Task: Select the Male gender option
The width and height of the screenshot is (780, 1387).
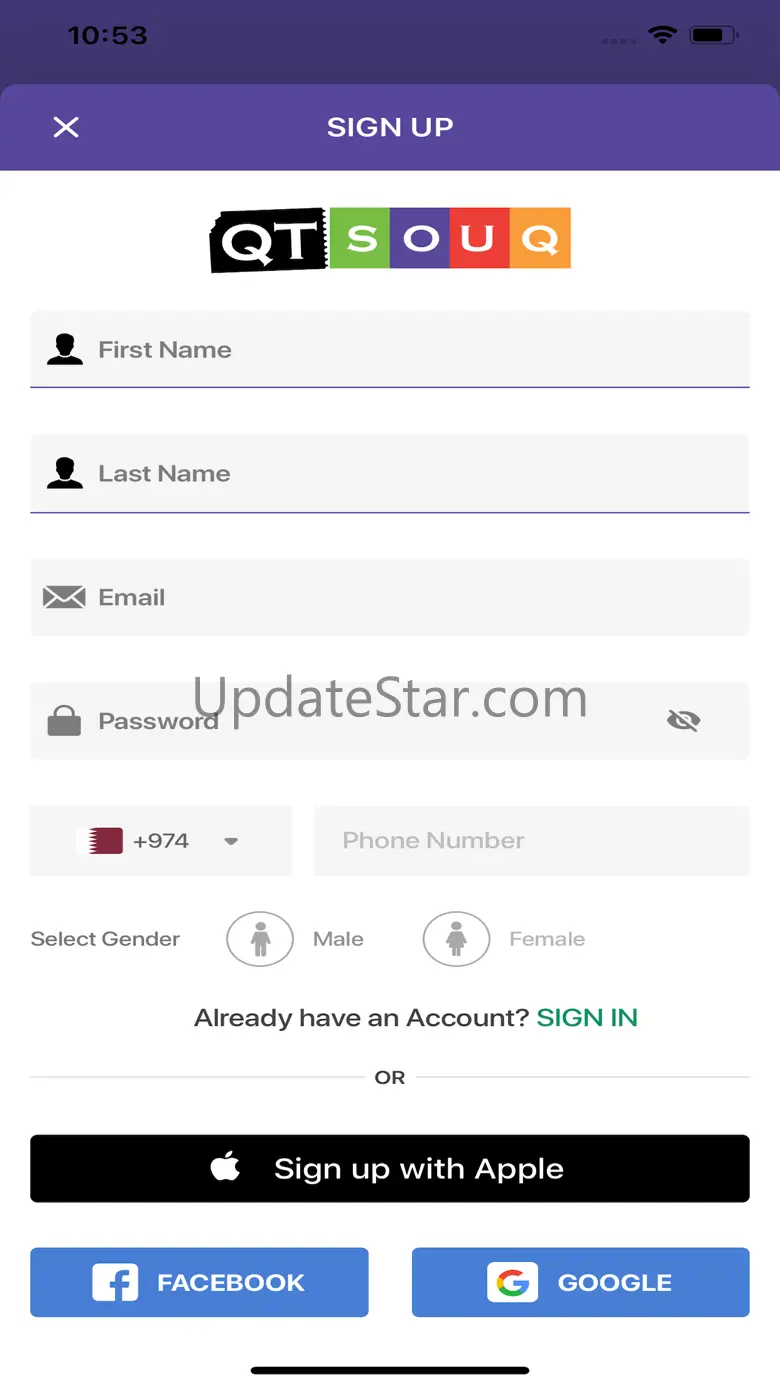Action: (260, 939)
